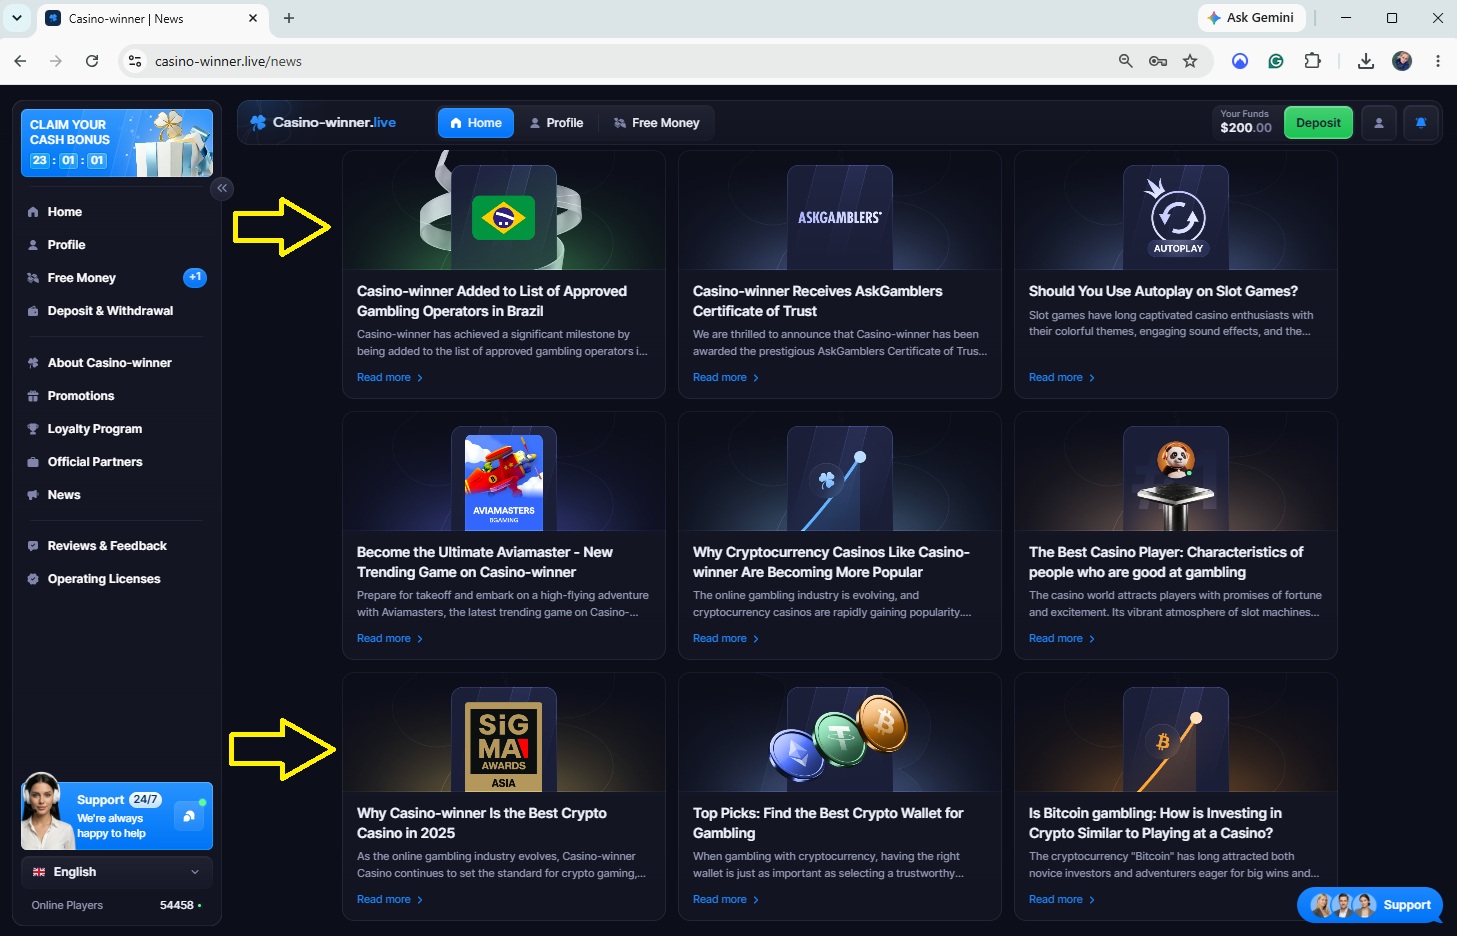This screenshot has width=1457, height=936.
Task: Open the tab search dropdown arrow
Action: tap(17, 18)
